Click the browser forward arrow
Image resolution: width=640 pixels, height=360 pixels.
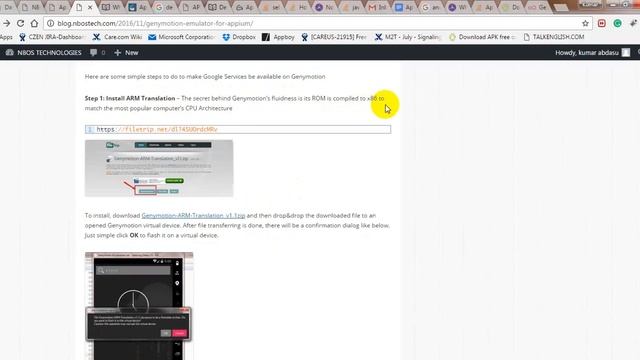pyautogui.click(x=7, y=24)
